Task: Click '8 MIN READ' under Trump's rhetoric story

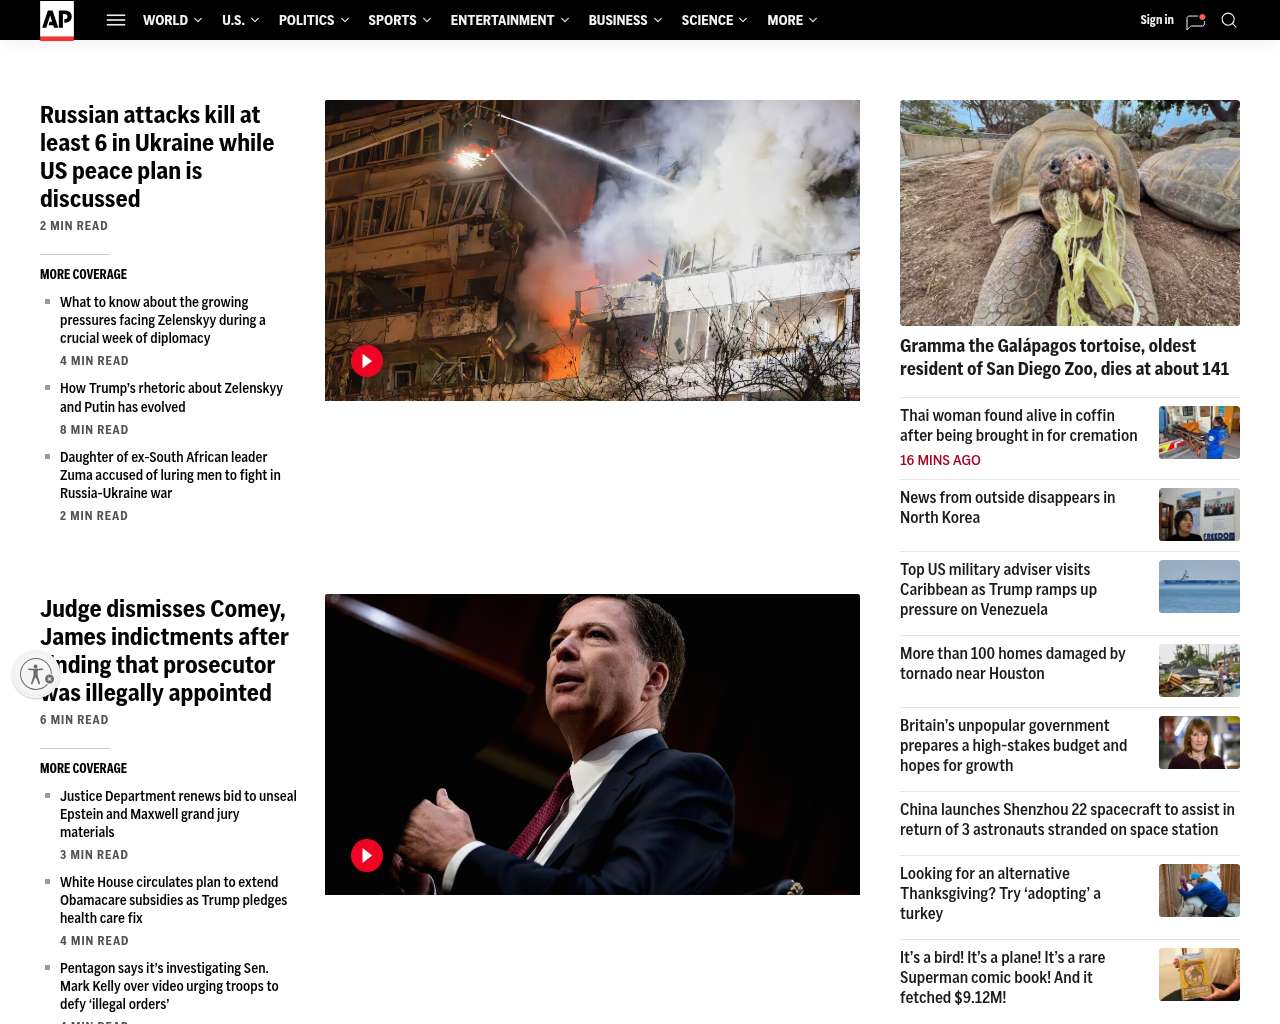Action: click(x=94, y=430)
